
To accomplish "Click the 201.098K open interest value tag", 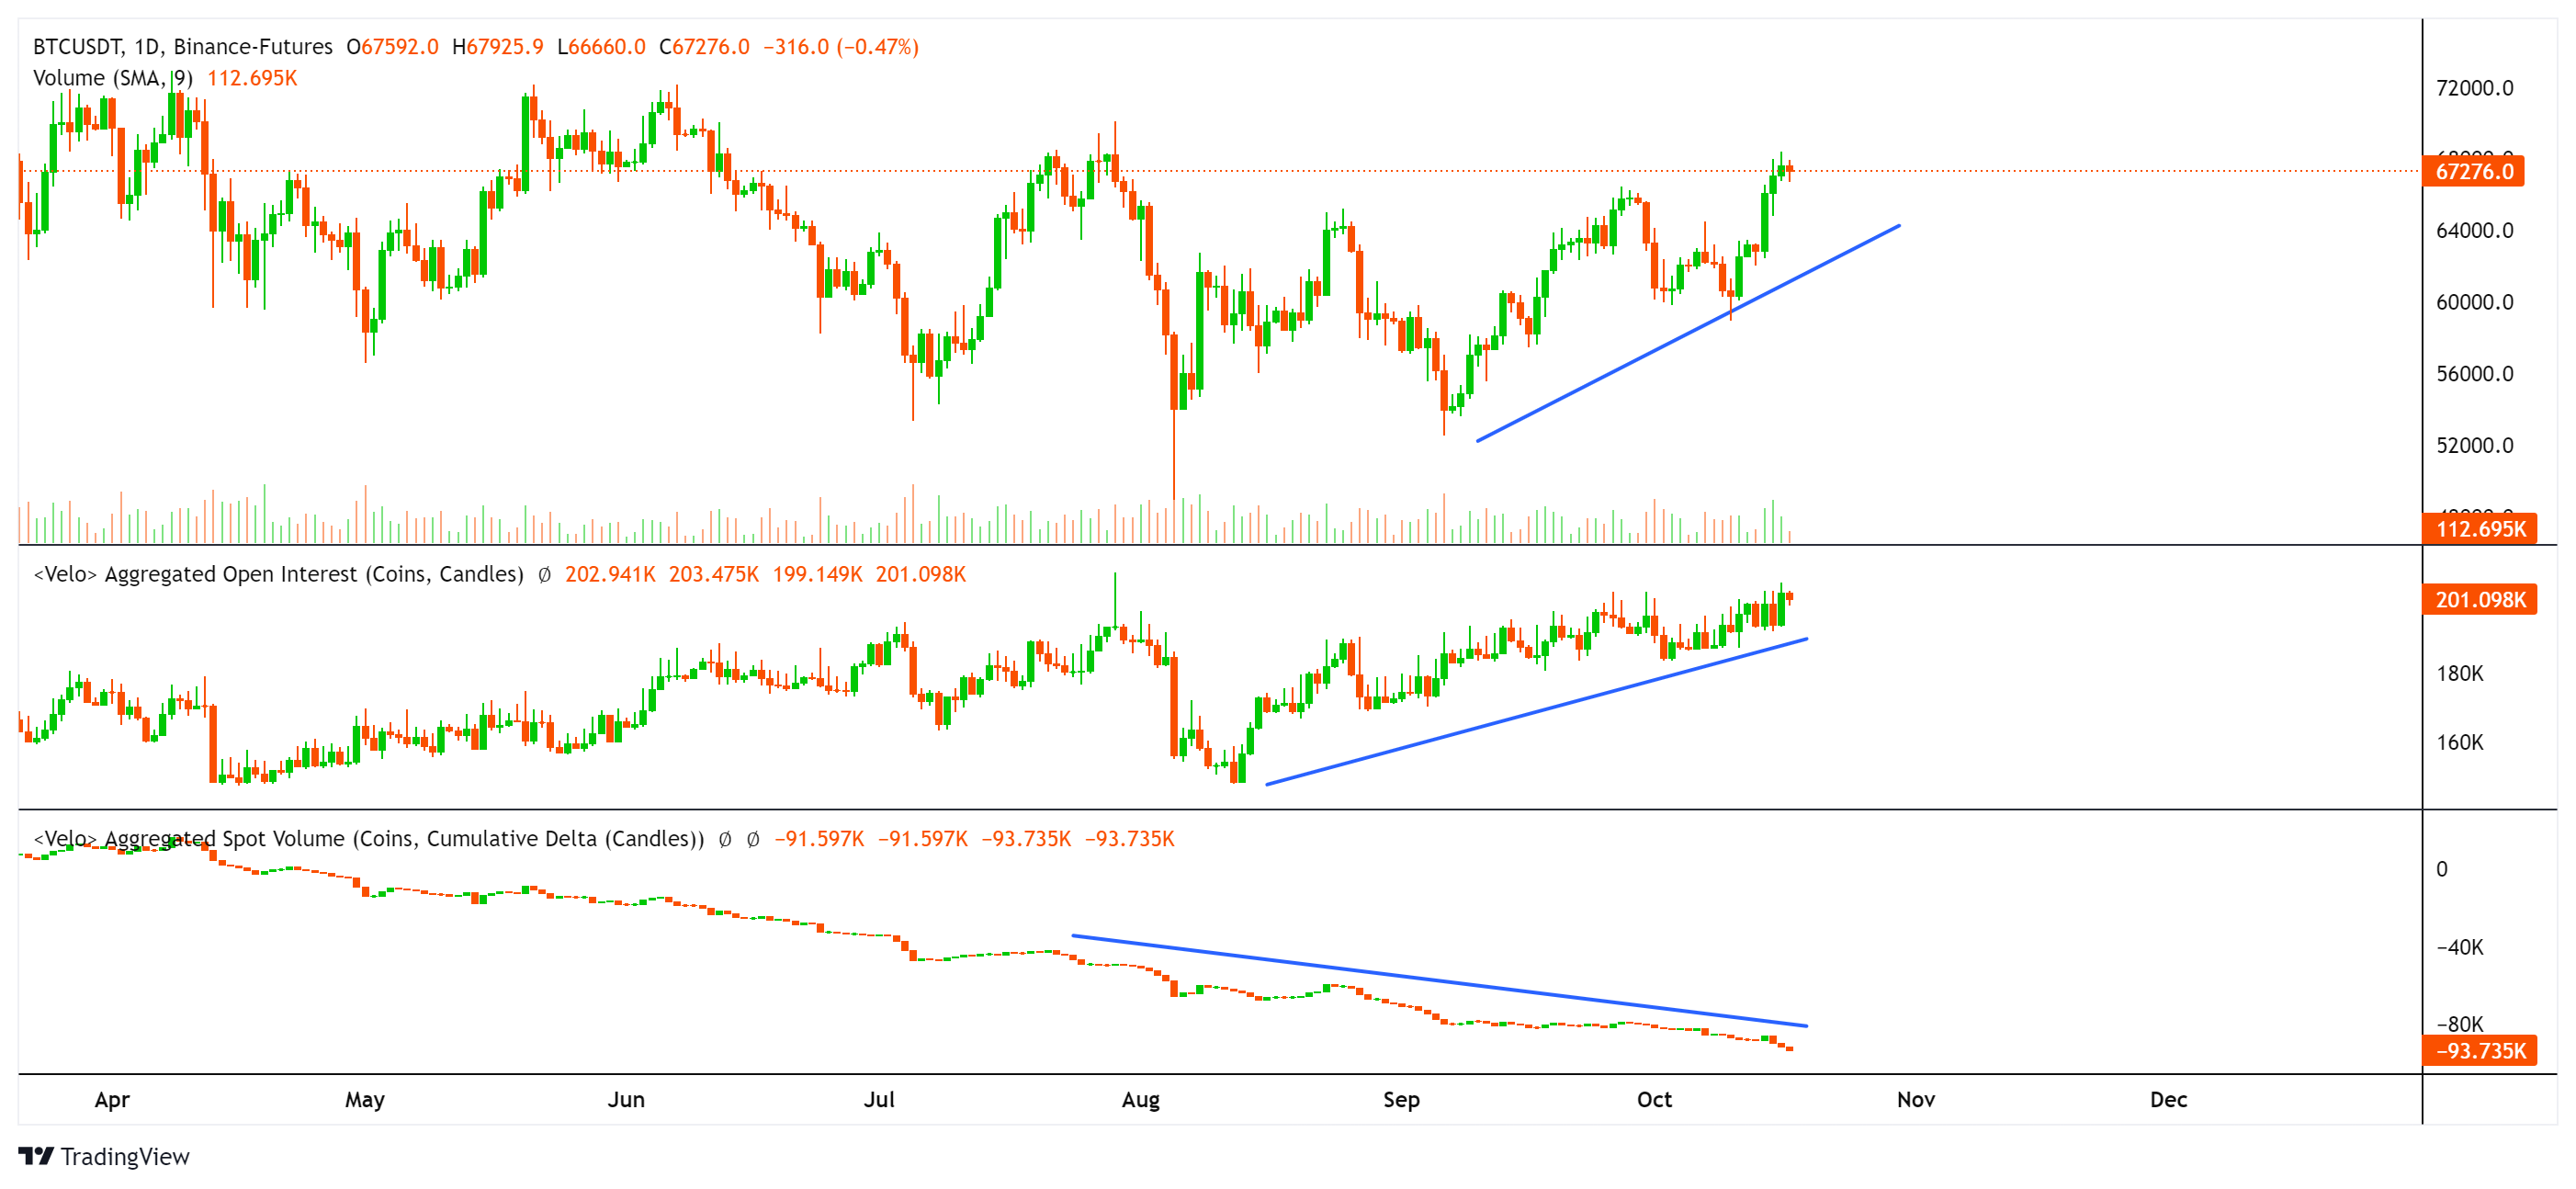I will (2479, 600).
